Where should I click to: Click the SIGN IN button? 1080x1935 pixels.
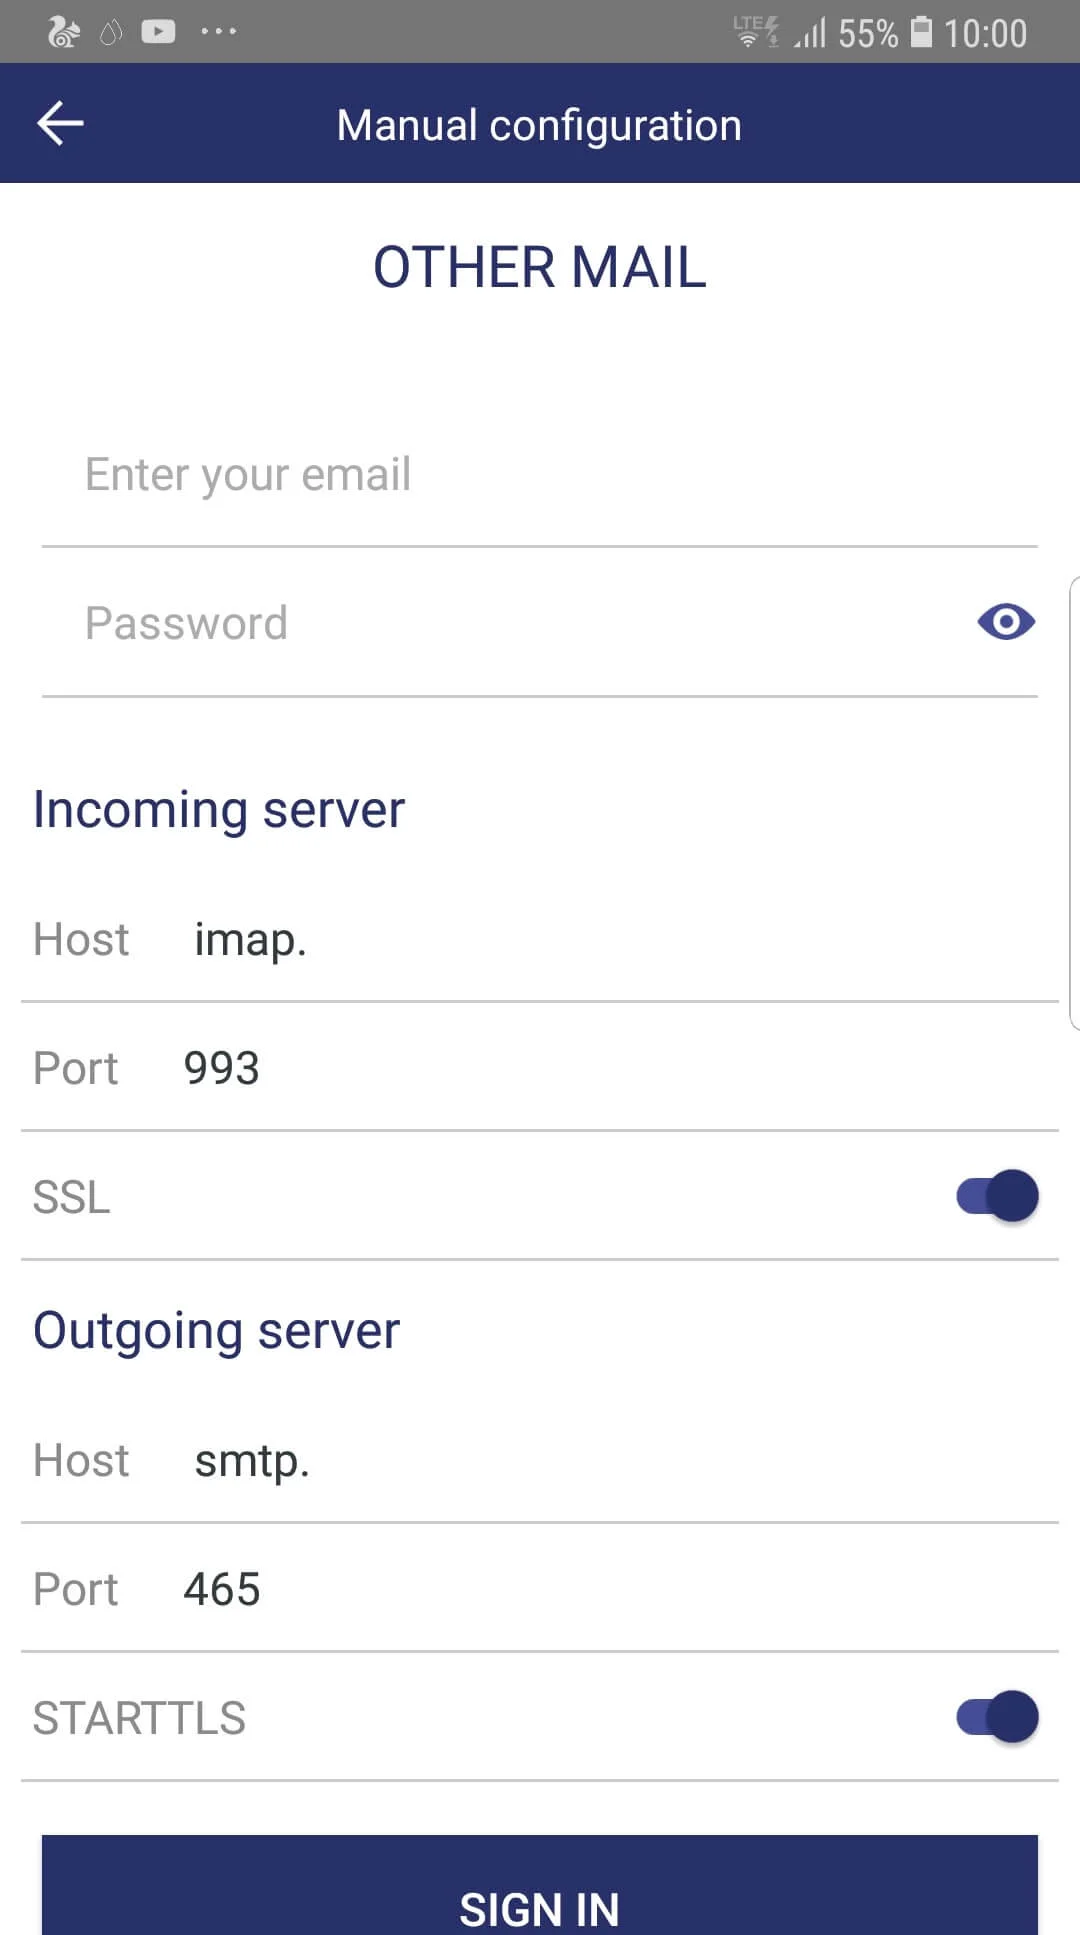(540, 1885)
